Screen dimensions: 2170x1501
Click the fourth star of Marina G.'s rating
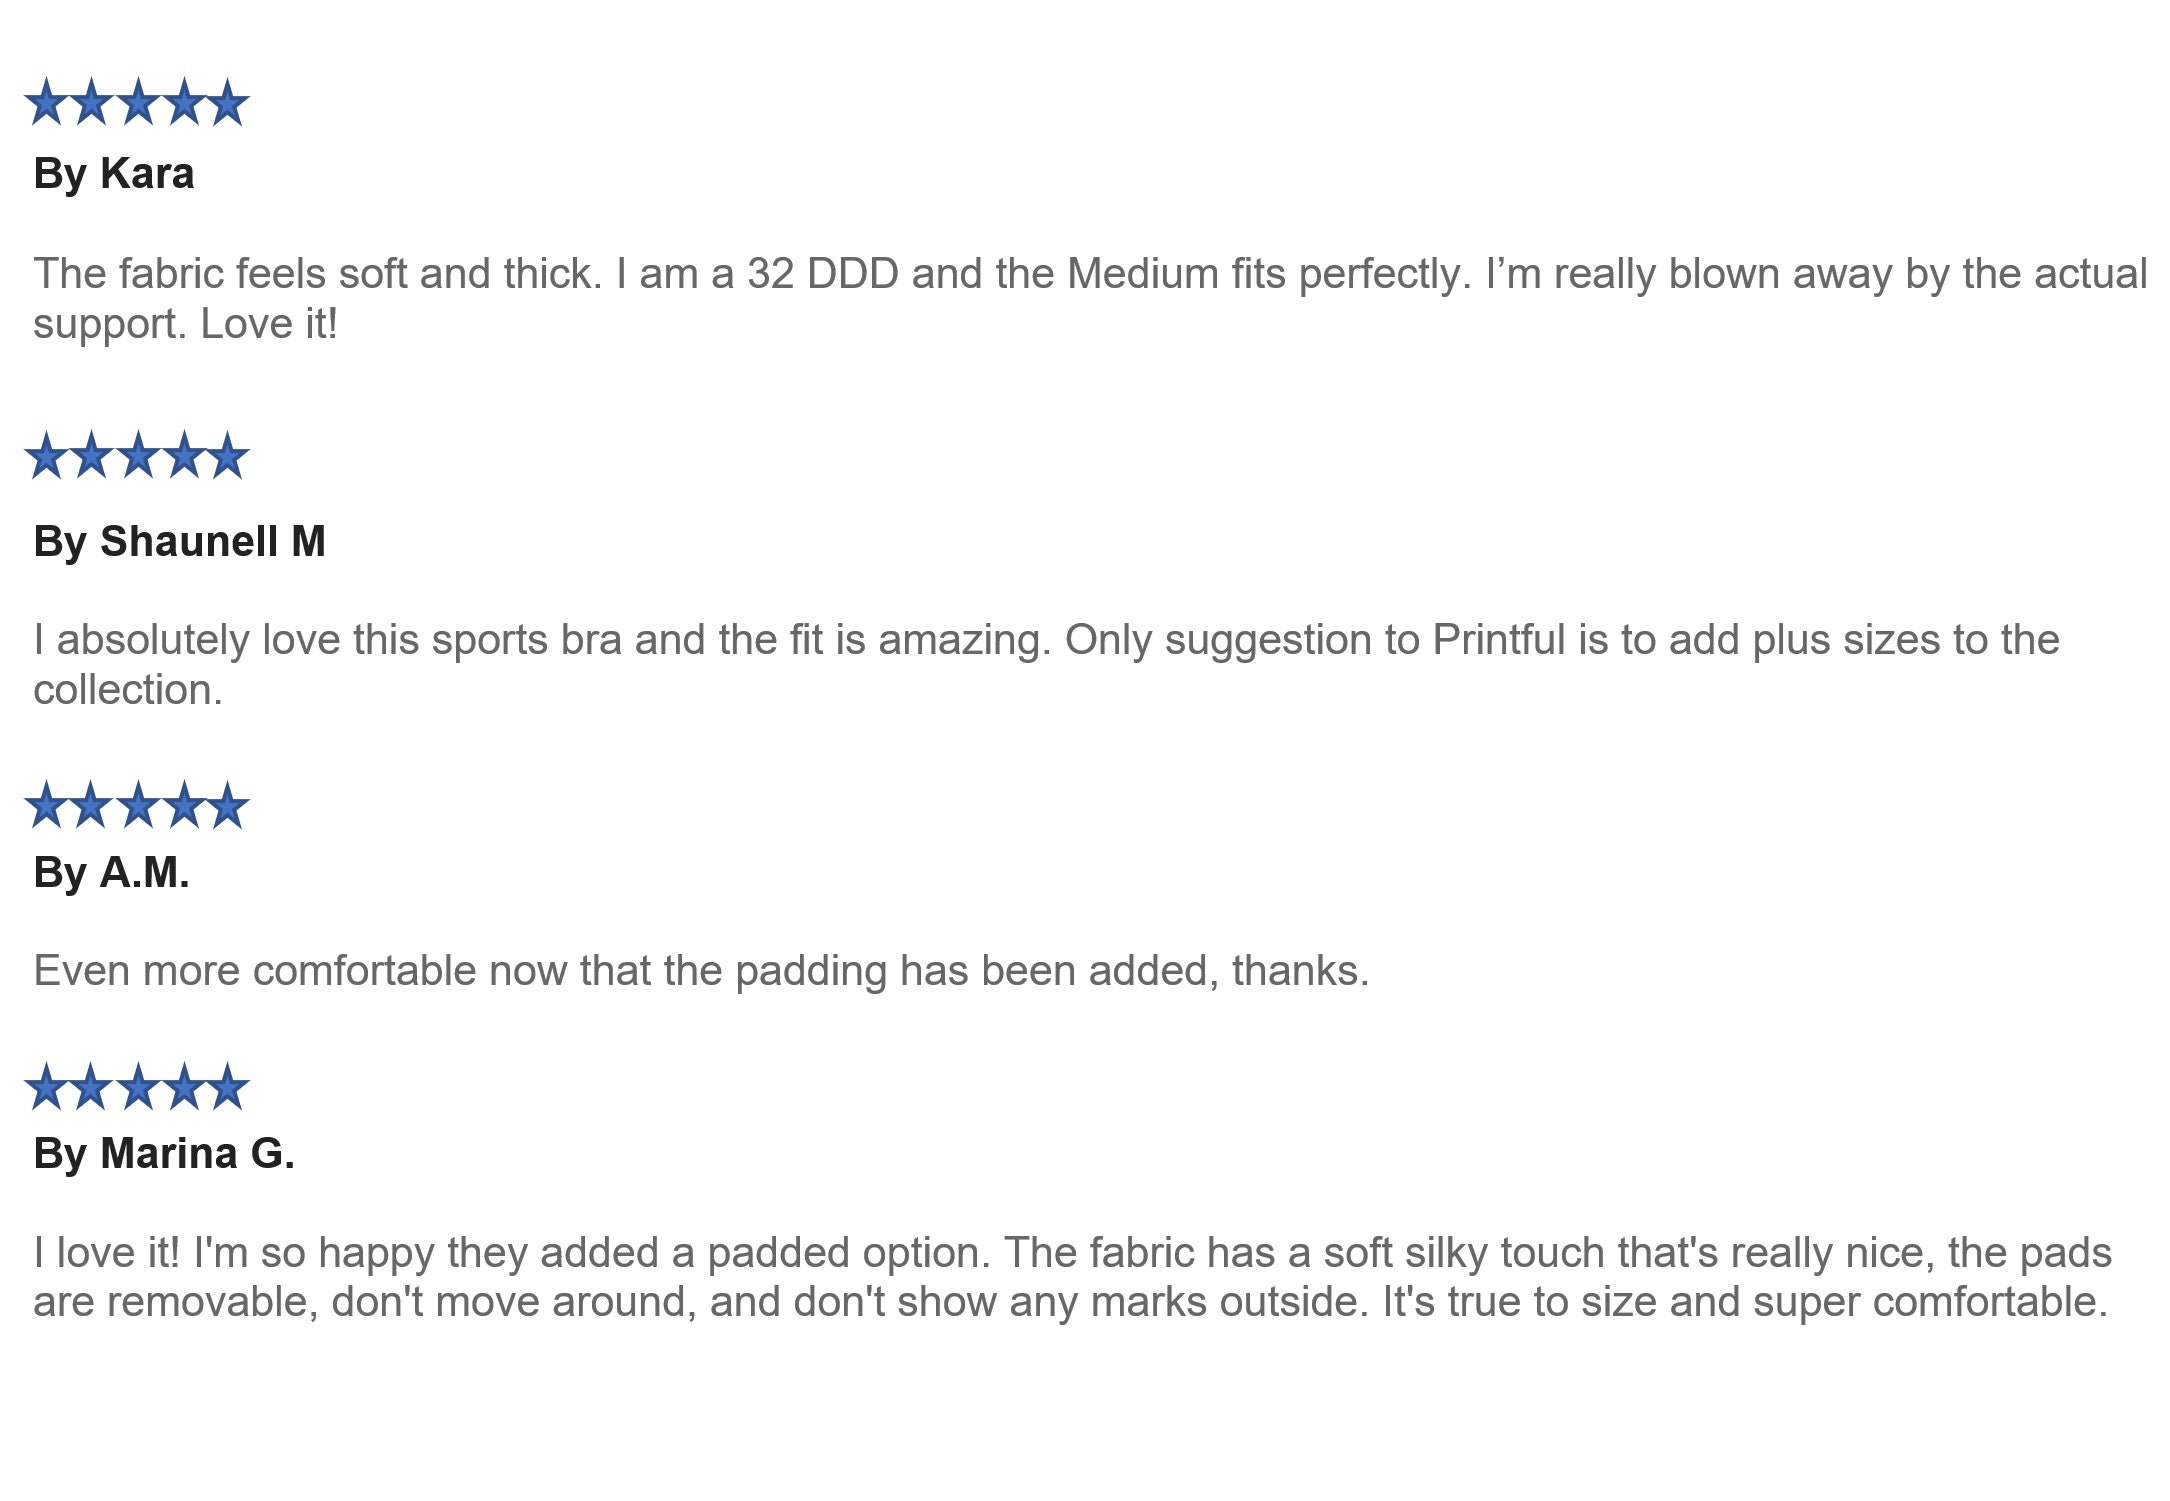[182, 1087]
